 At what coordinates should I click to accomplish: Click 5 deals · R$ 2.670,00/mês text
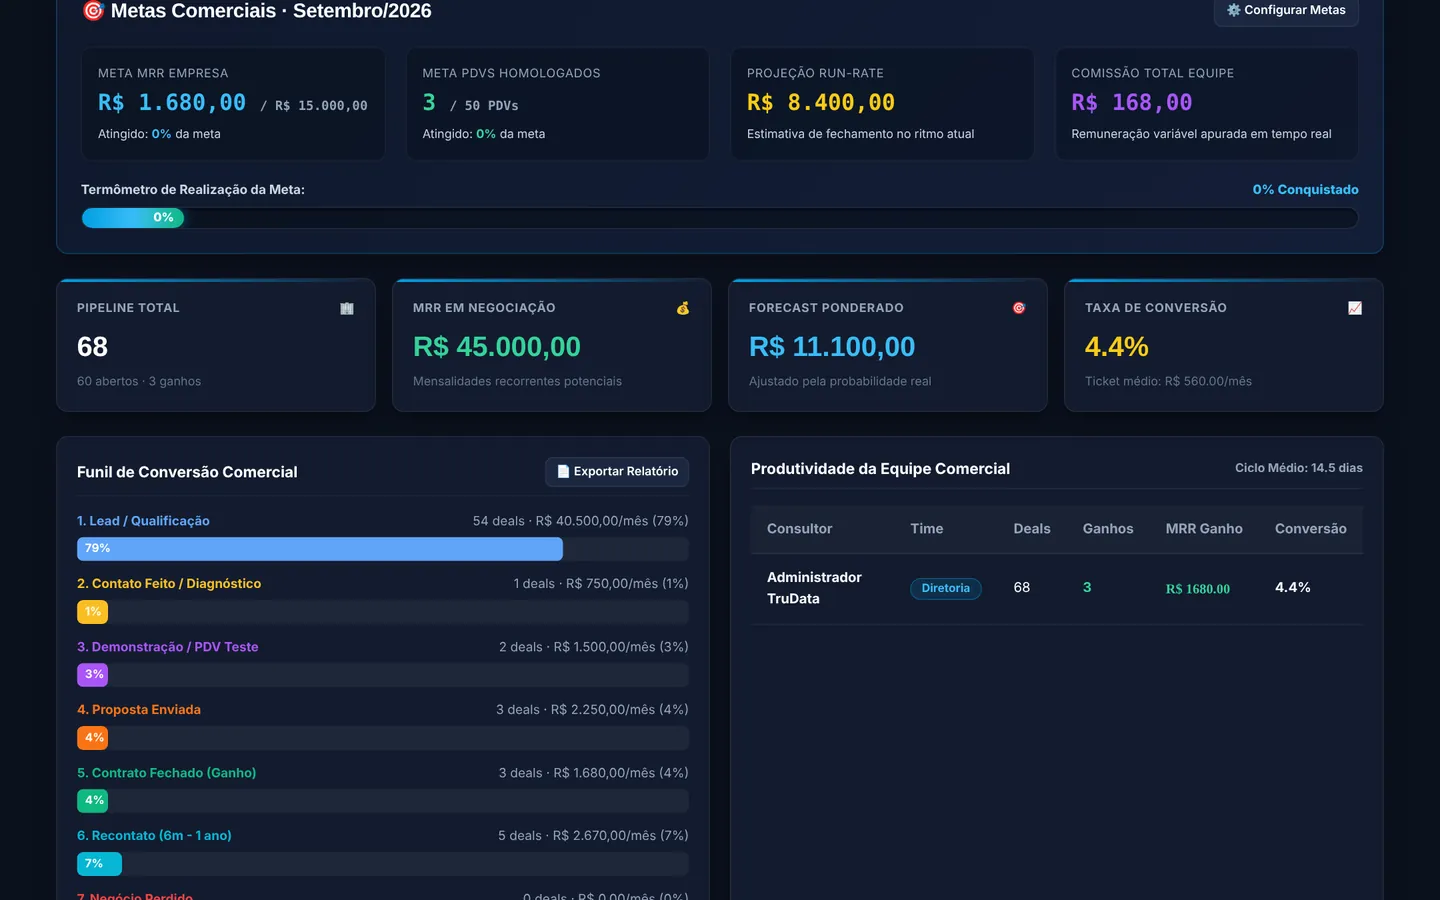(594, 836)
